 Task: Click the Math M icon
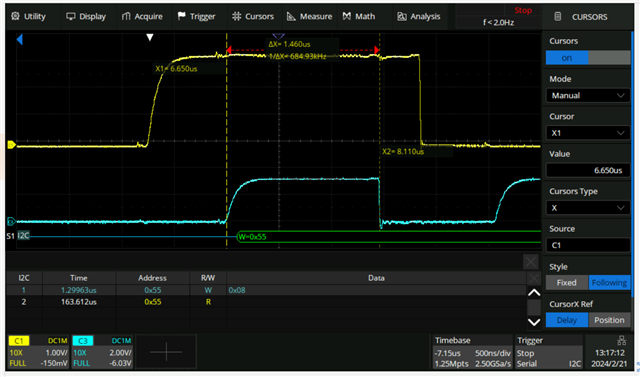[x=347, y=16]
